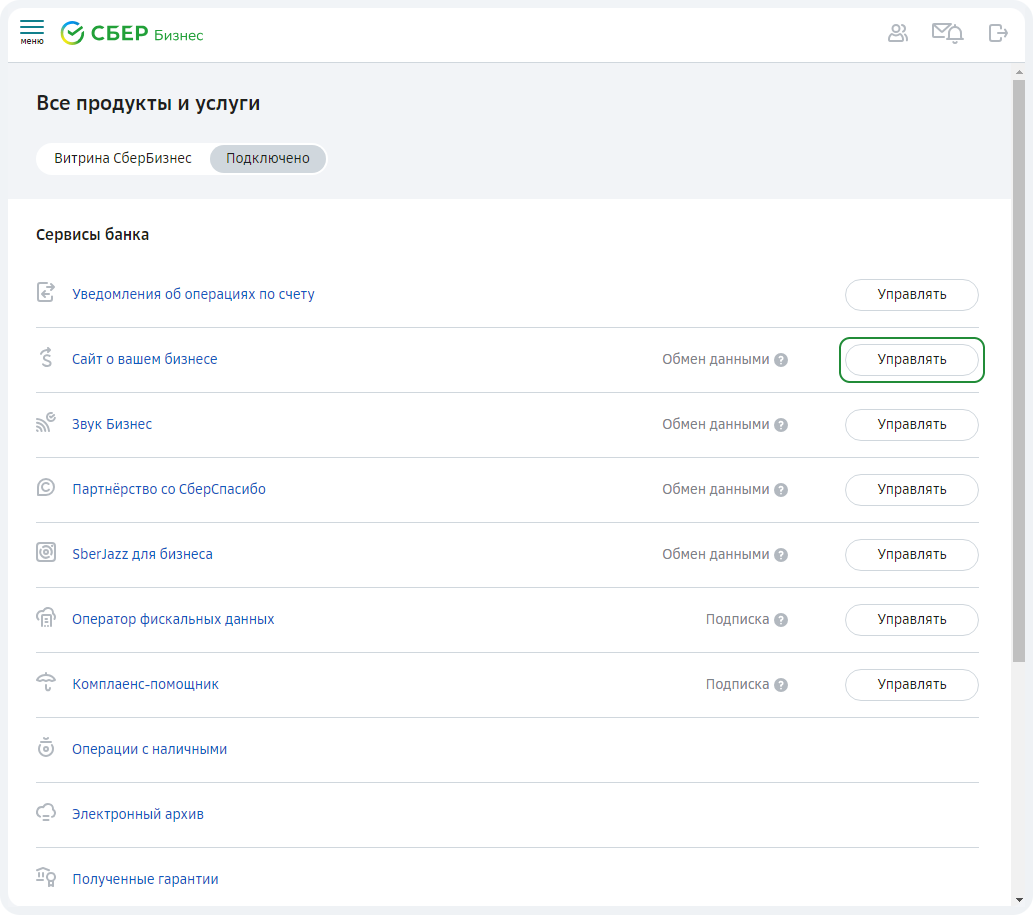Screen dimensions: 1033x915
Task: Click the Комплаенс-помощник umbrella icon
Action: tap(45, 682)
